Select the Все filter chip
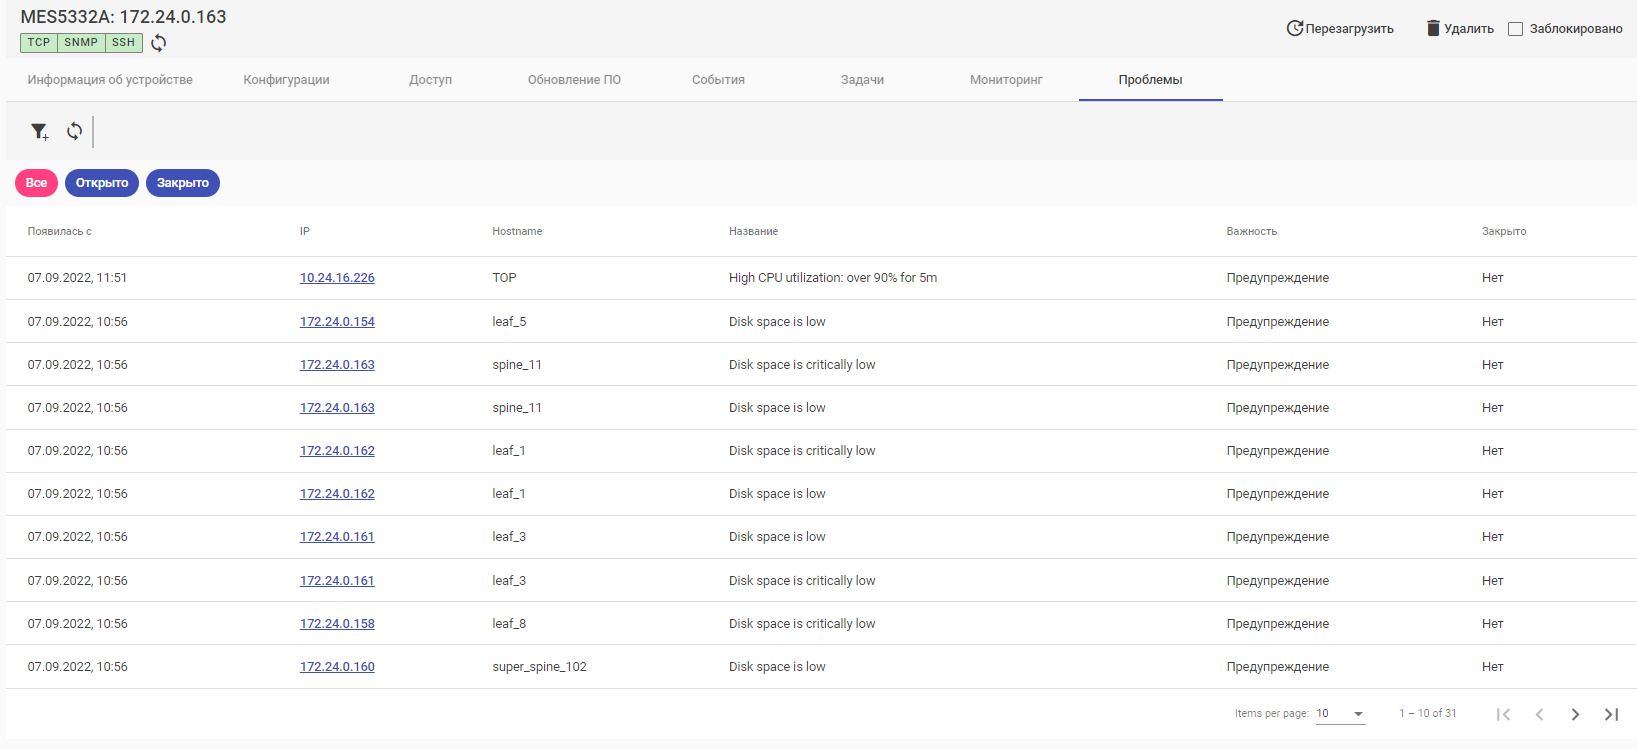 tap(36, 183)
